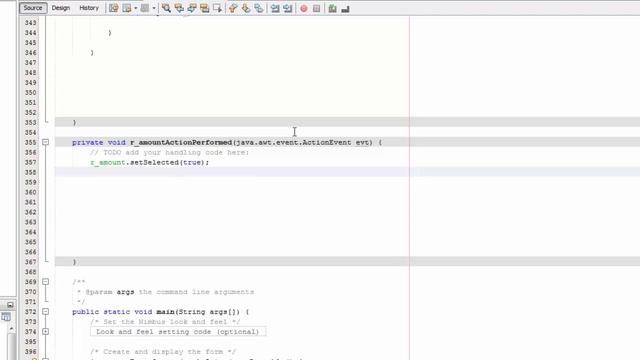Go to the next bookmark
640x360 pixels.
pyautogui.click(x=246, y=8)
